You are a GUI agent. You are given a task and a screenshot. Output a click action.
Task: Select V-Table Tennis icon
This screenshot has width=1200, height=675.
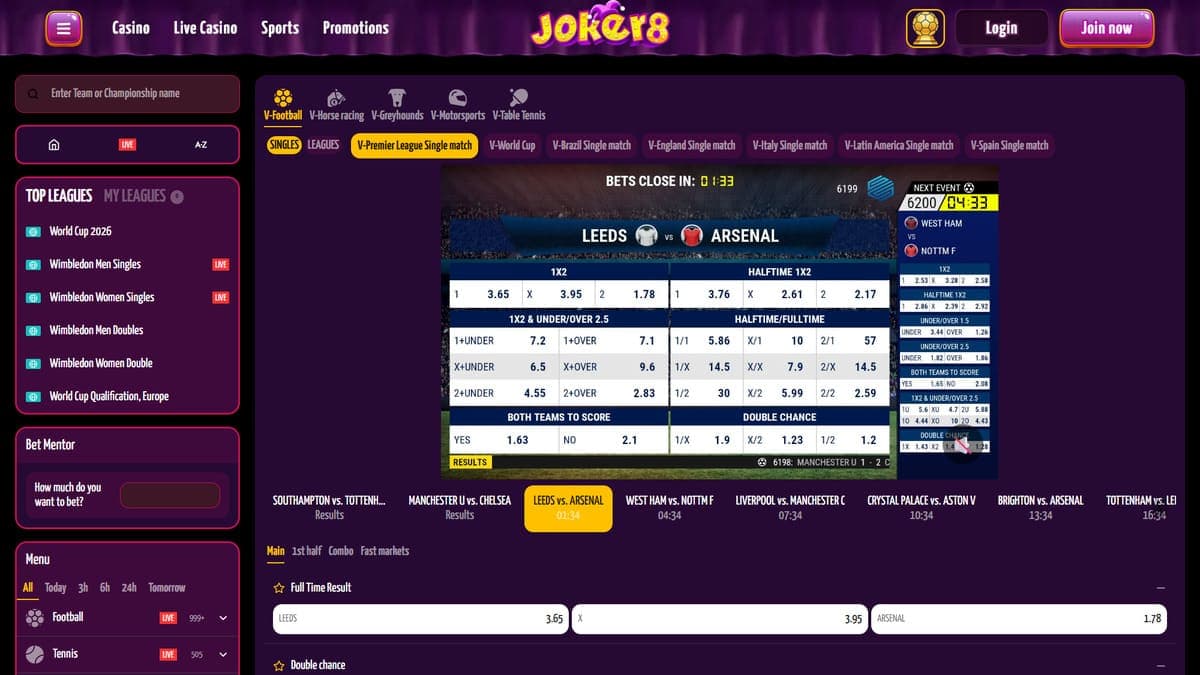pyautogui.click(x=518, y=98)
